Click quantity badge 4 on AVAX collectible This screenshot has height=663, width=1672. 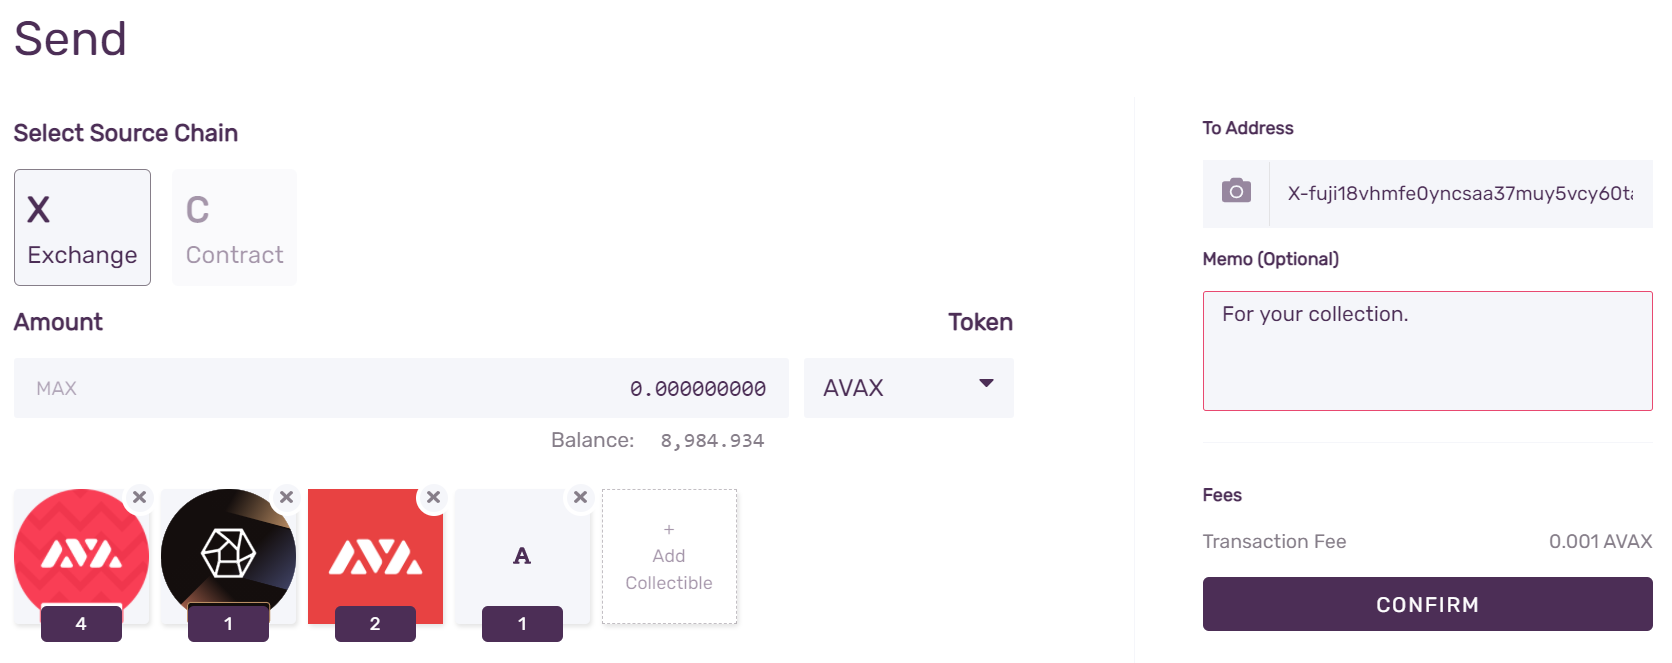point(81,623)
